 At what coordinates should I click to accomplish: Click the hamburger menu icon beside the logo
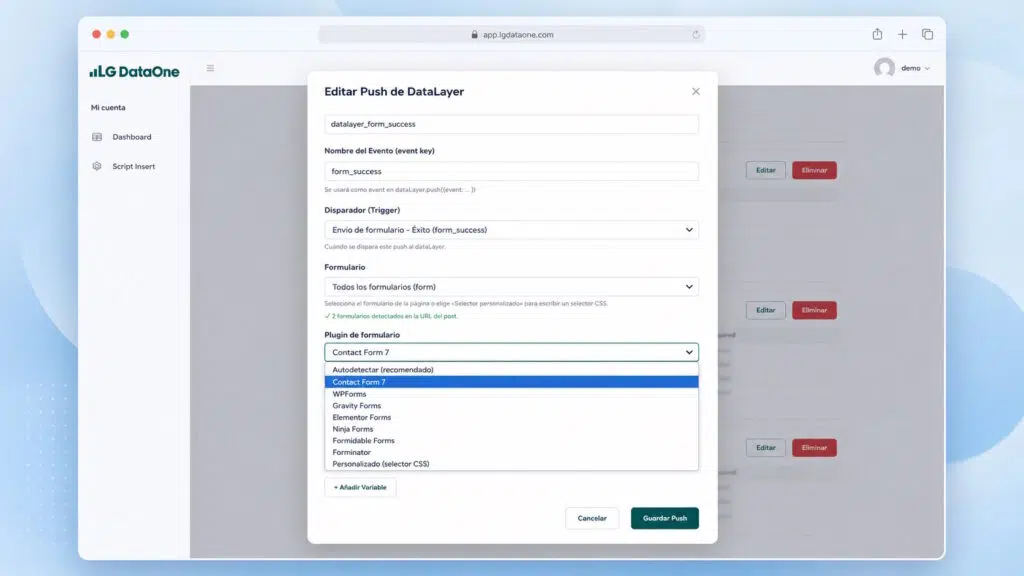click(x=210, y=68)
